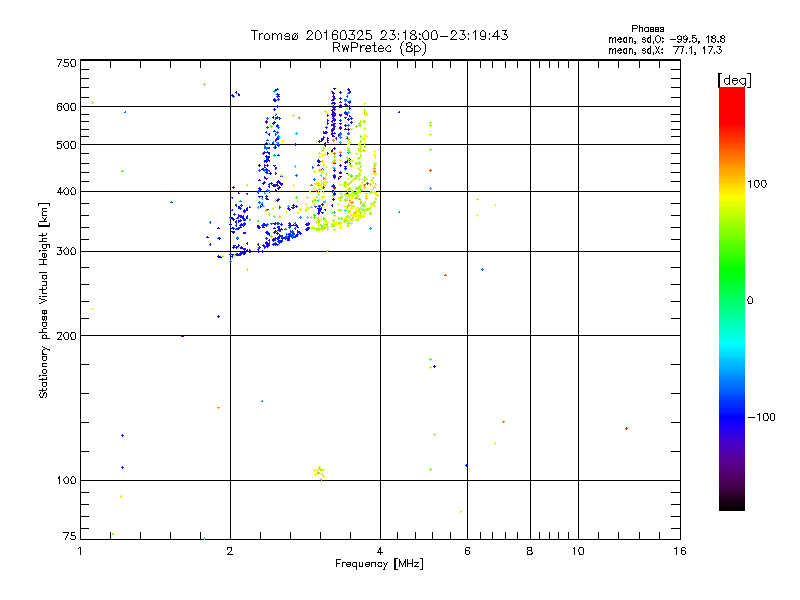Click the colorbar '0' tick label
800x600 pixels.
pyautogui.click(x=749, y=300)
